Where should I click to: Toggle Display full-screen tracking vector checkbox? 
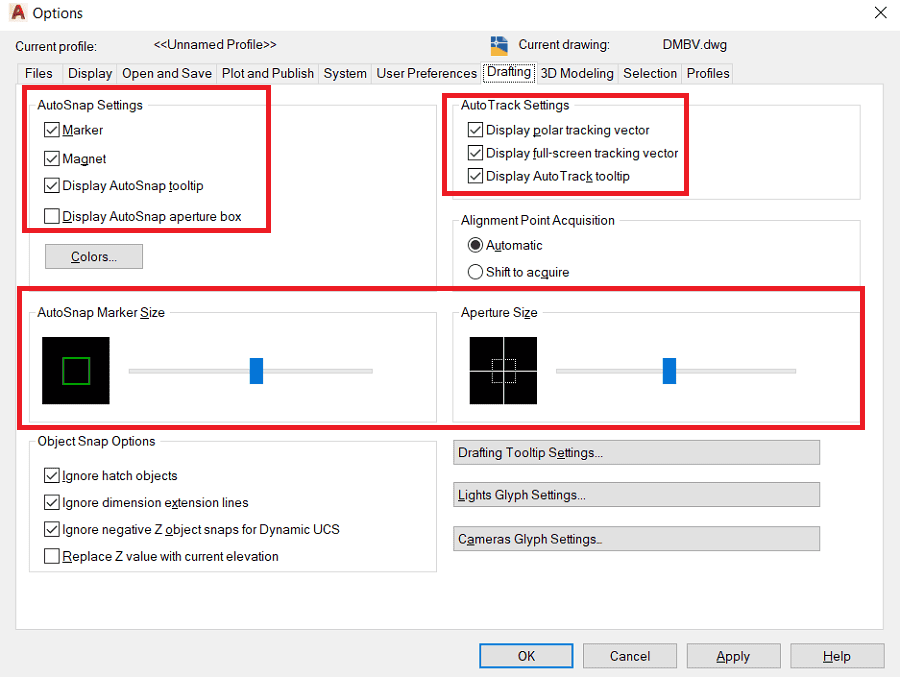[x=475, y=153]
